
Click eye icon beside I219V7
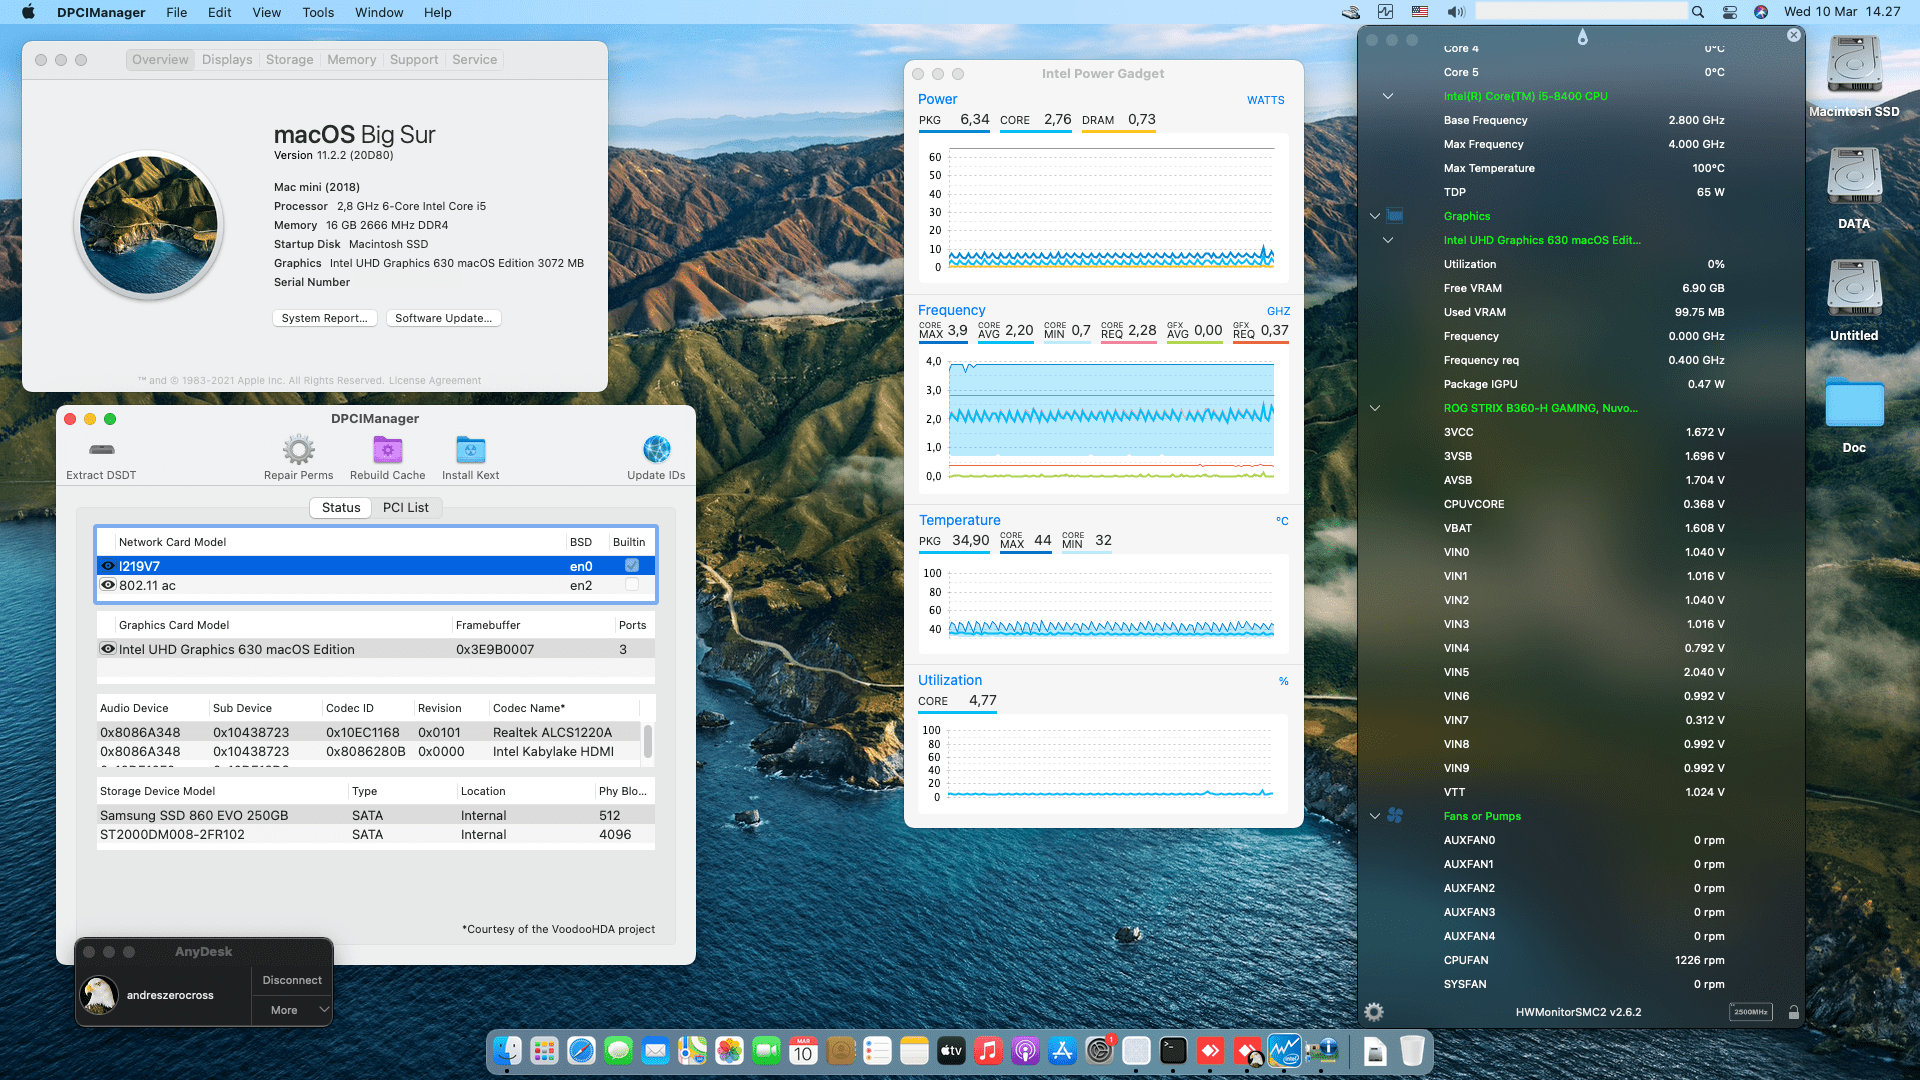(108, 566)
